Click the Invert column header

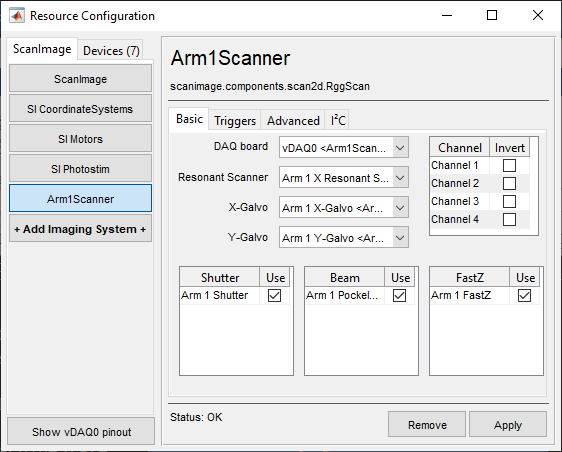pos(509,147)
